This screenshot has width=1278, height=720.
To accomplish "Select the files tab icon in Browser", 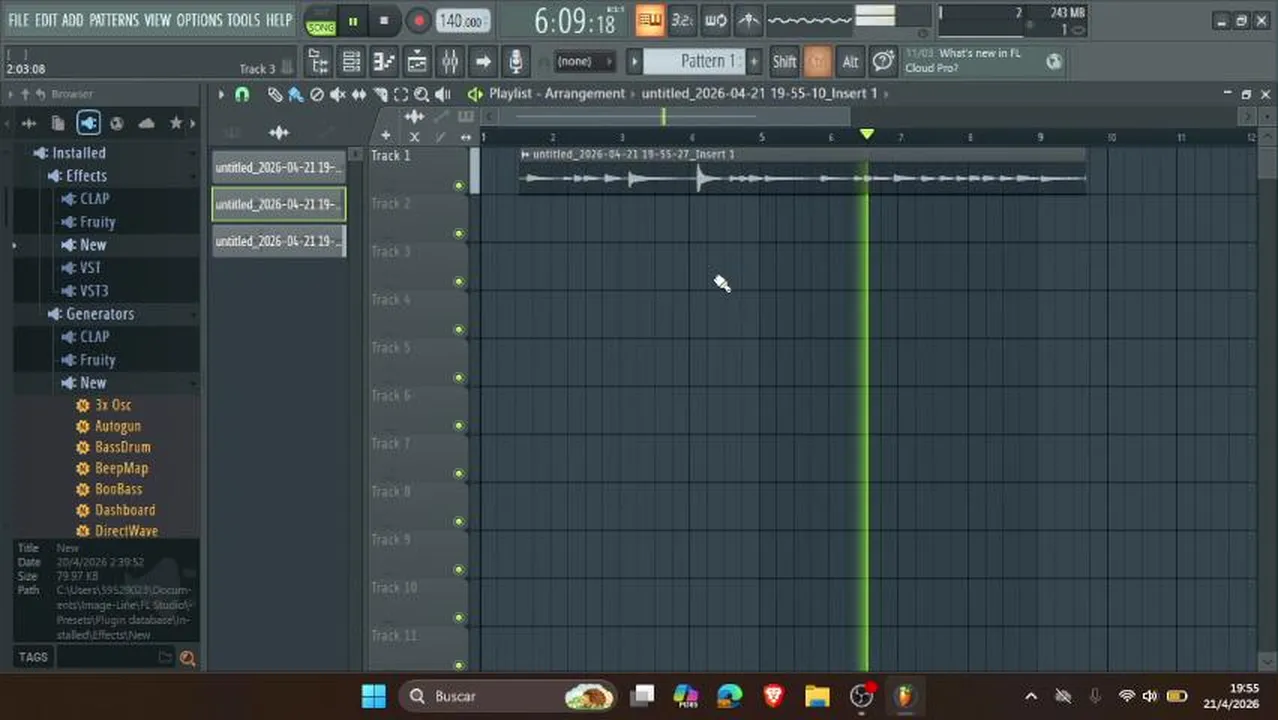I will tap(58, 123).
